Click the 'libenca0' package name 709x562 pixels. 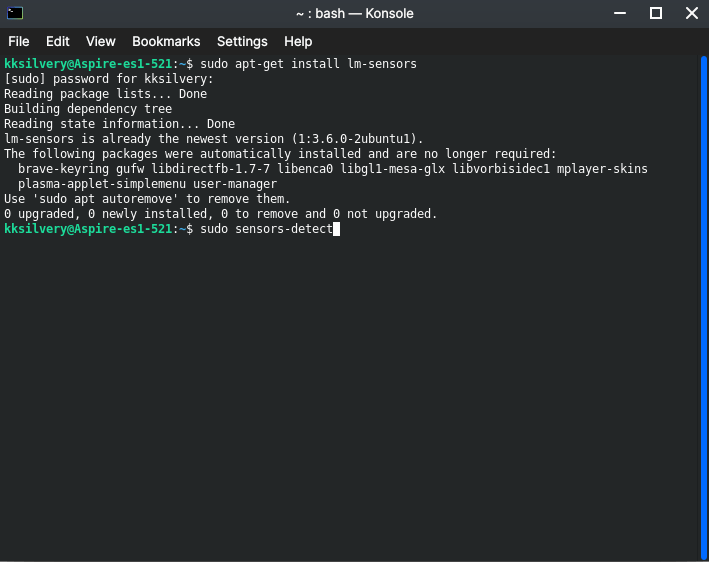pos(305,169)
